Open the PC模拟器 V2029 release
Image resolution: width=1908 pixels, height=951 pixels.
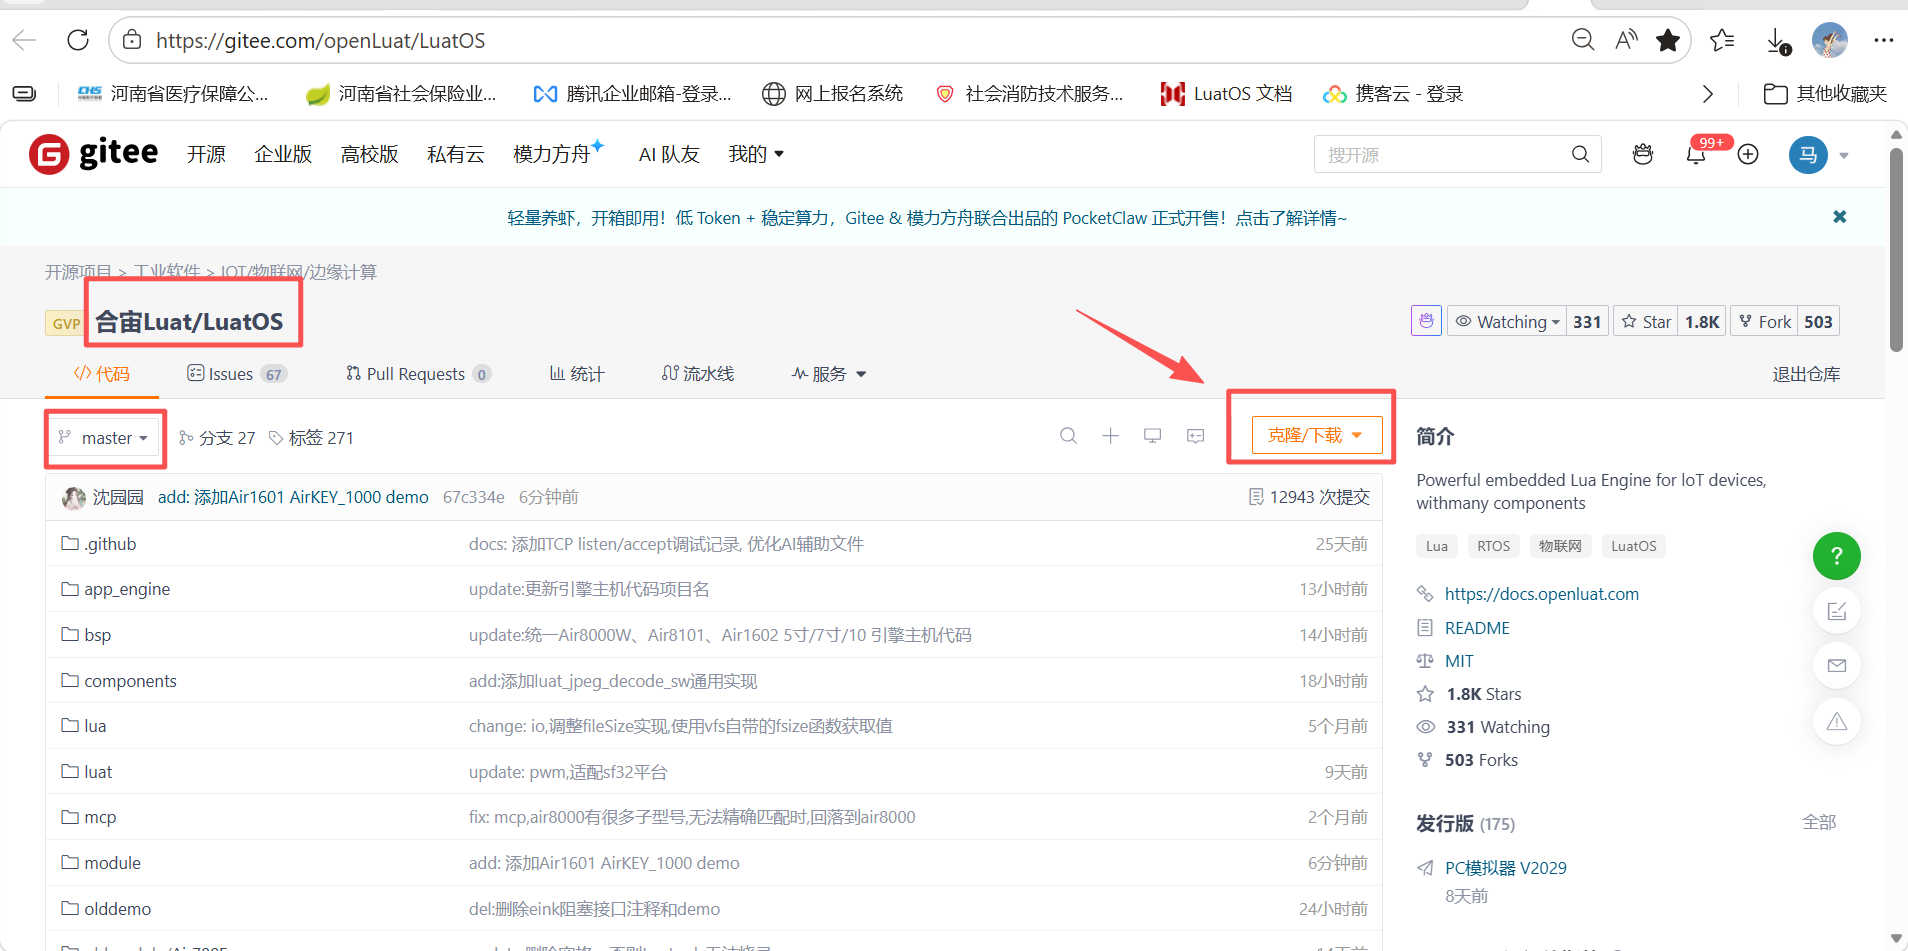(1505, 868)
